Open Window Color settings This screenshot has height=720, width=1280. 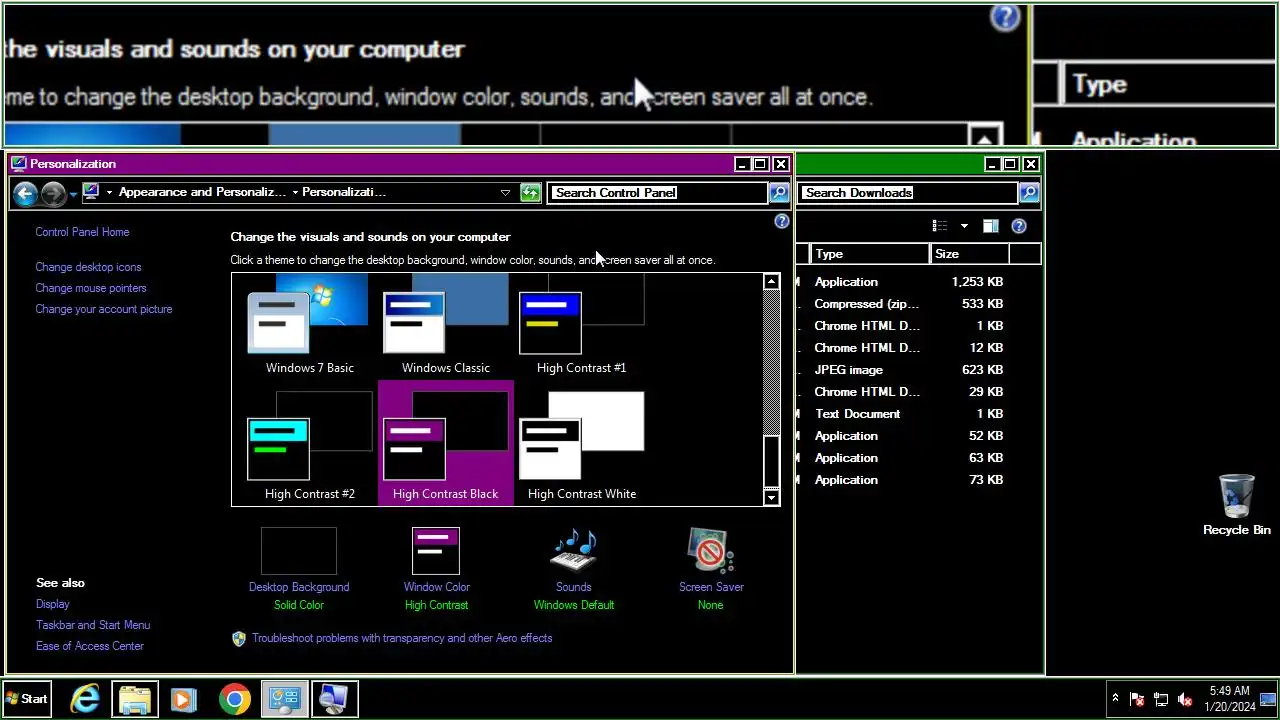(x=436, y=568)
